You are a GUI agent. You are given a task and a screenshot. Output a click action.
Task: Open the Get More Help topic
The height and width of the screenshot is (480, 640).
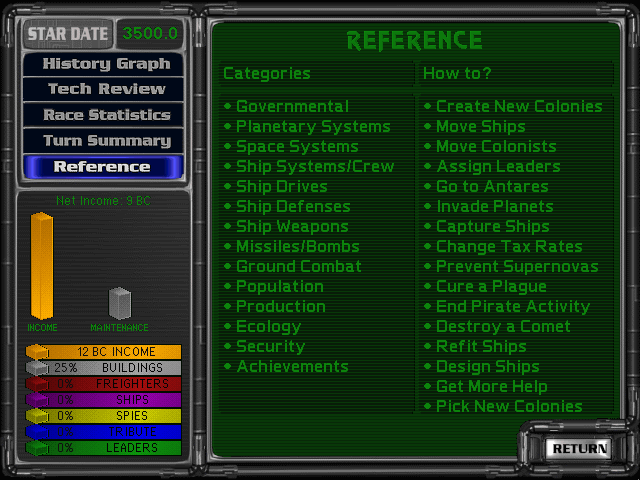[491, 387]
